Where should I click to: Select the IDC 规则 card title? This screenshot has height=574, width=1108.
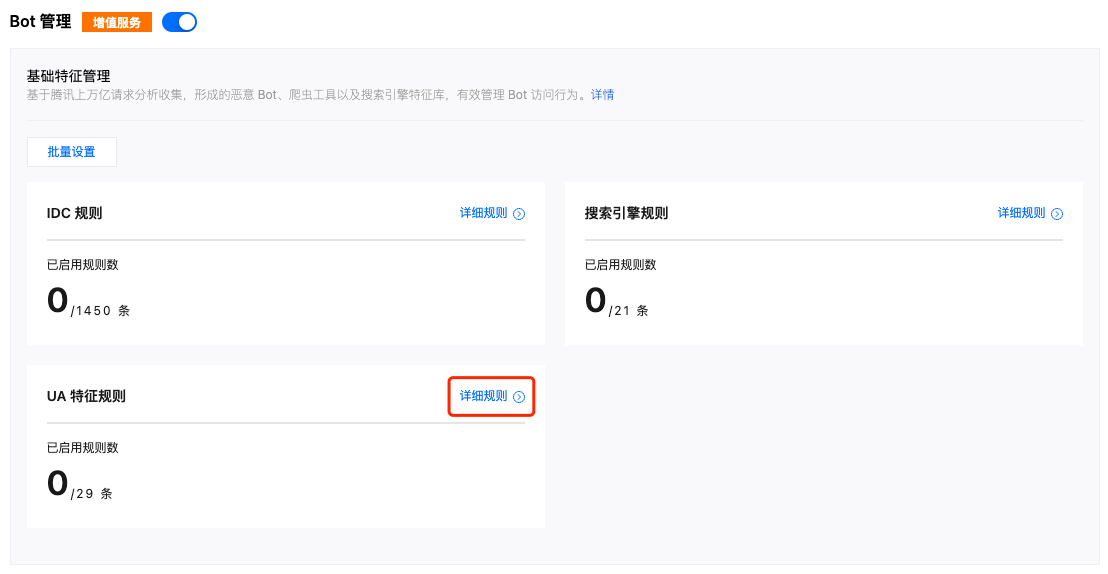(74, 213)
